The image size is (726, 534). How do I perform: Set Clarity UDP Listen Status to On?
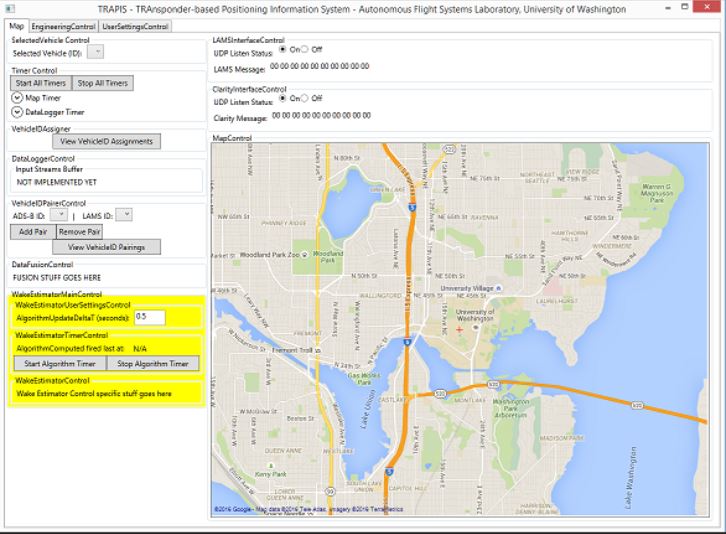pyautogui.click(x=282, y=98)
